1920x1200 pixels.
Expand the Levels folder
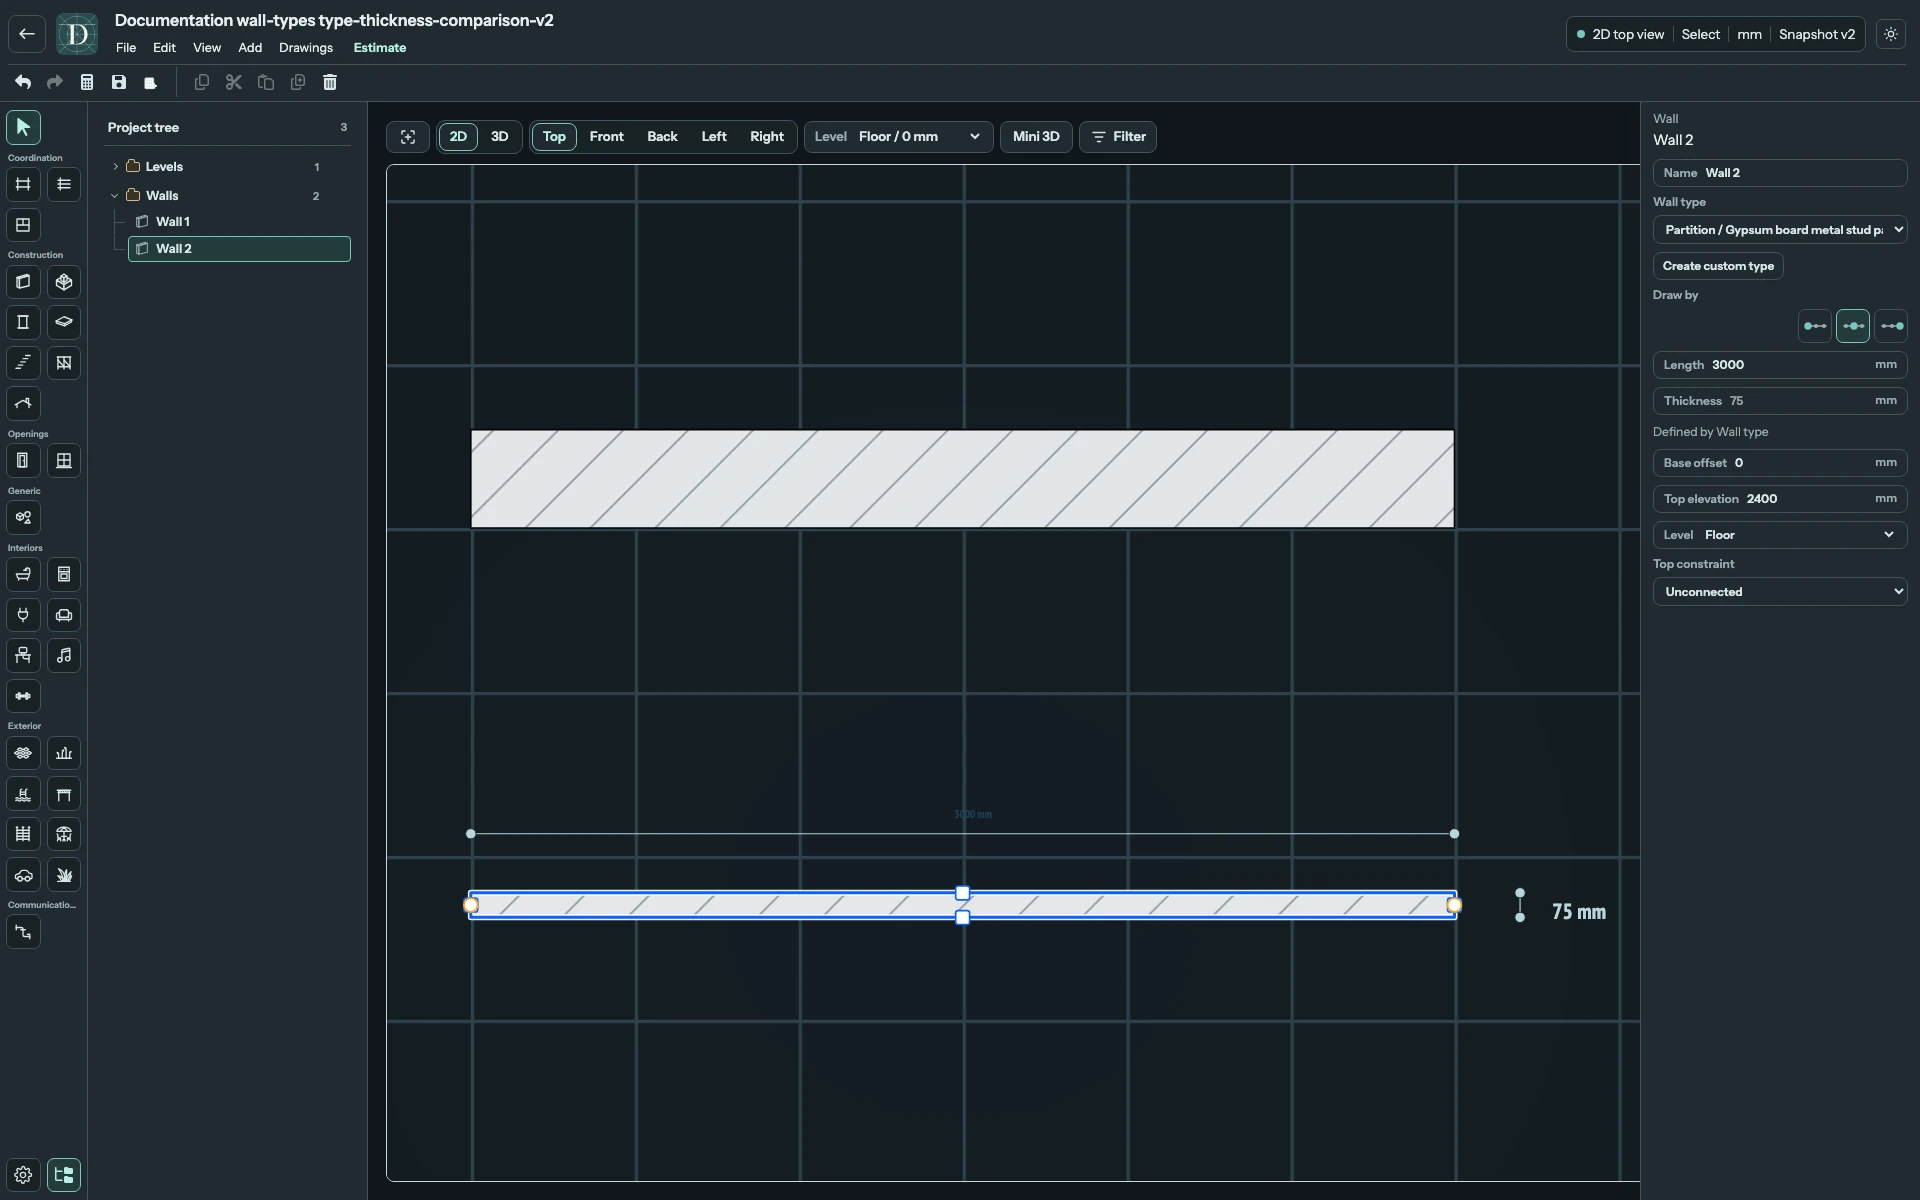click(116, 167)
